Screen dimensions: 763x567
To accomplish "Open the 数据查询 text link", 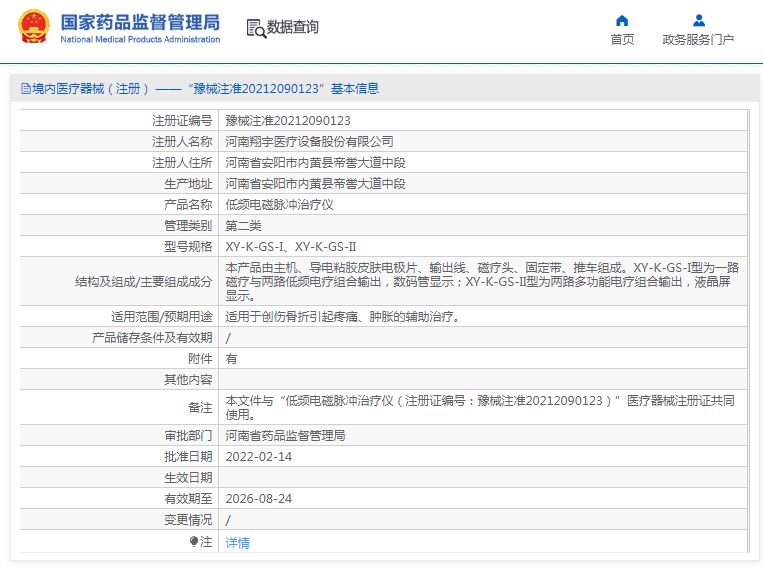I will (x=292, y=27).
